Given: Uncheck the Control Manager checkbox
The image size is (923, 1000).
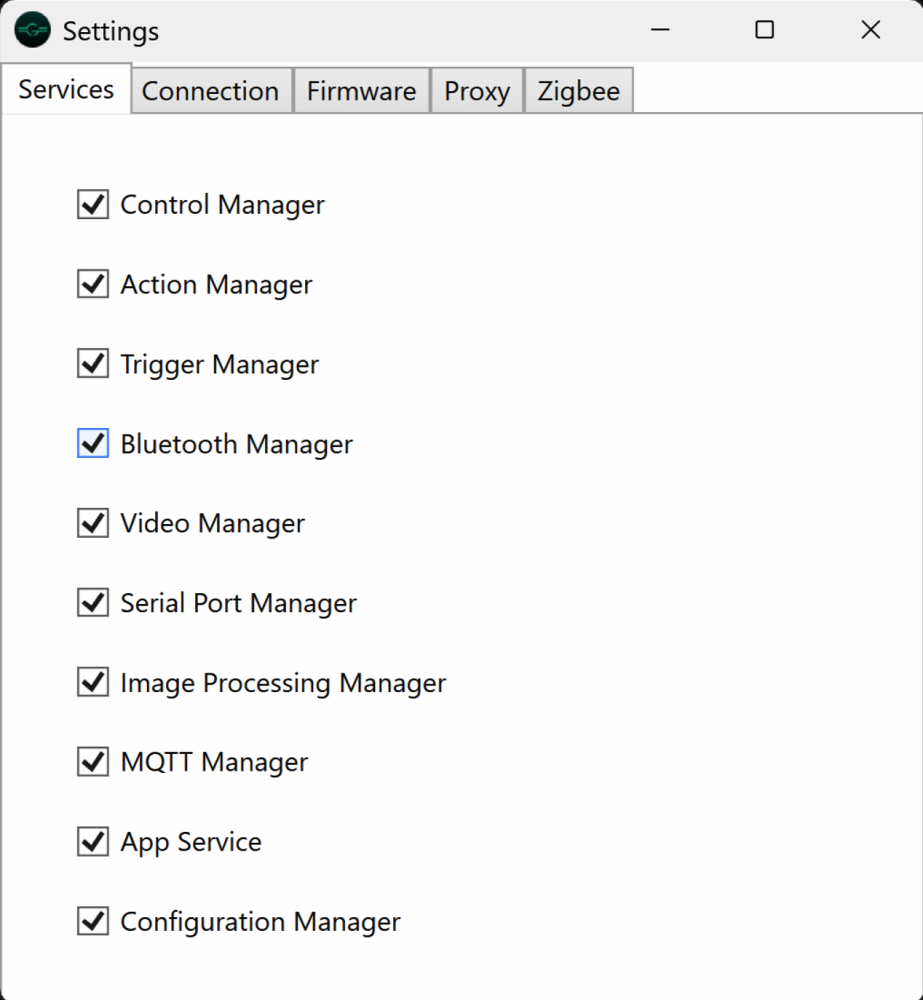Looking at the screenshot, I should 93,205.
